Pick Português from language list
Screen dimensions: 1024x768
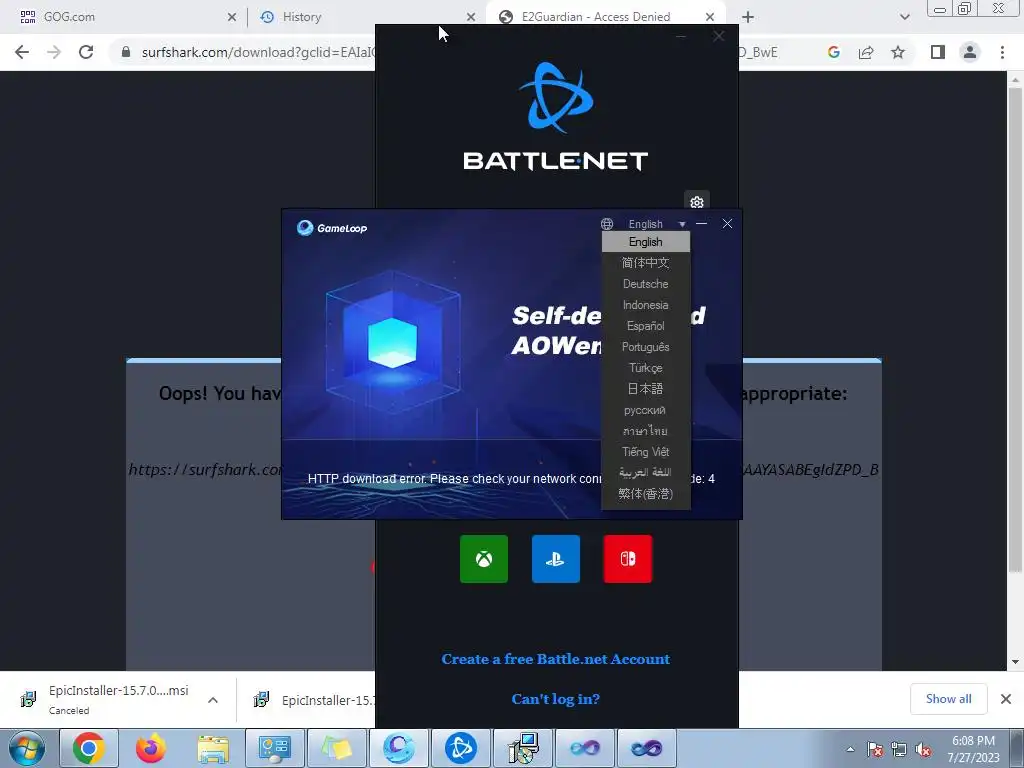click(x=645, y=347)
